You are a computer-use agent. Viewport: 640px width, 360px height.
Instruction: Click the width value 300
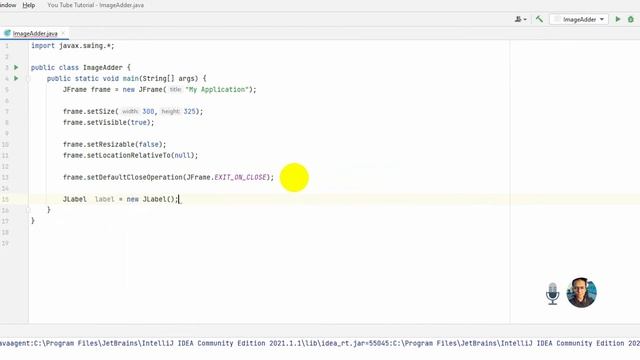click(x=148, y=111)
